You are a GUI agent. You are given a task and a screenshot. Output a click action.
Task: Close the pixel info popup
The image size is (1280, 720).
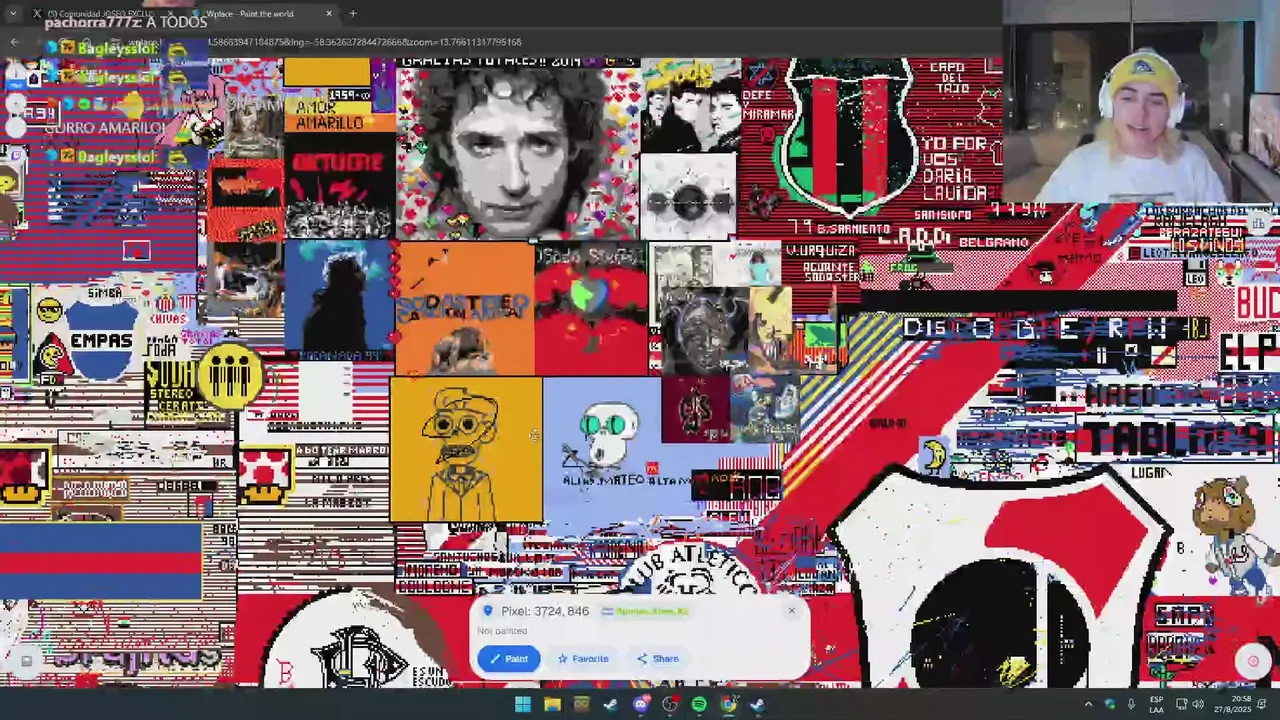[791, 610]
